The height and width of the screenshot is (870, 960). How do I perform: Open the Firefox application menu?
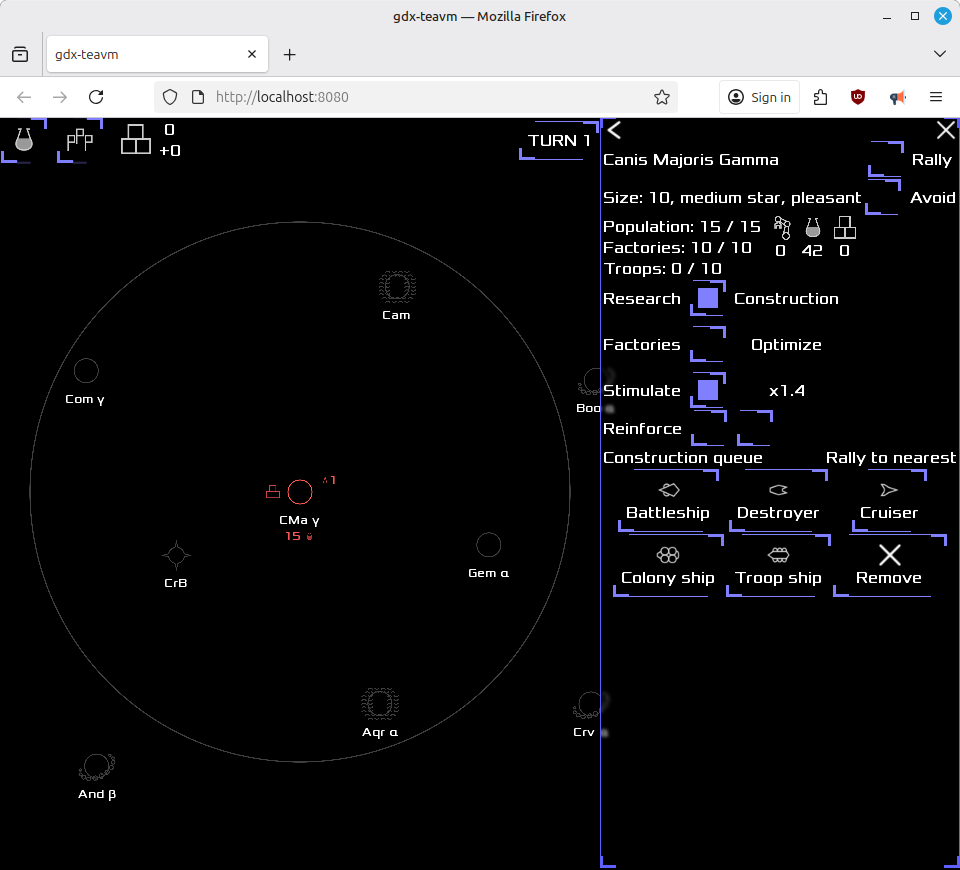click(x=936, y=97)
